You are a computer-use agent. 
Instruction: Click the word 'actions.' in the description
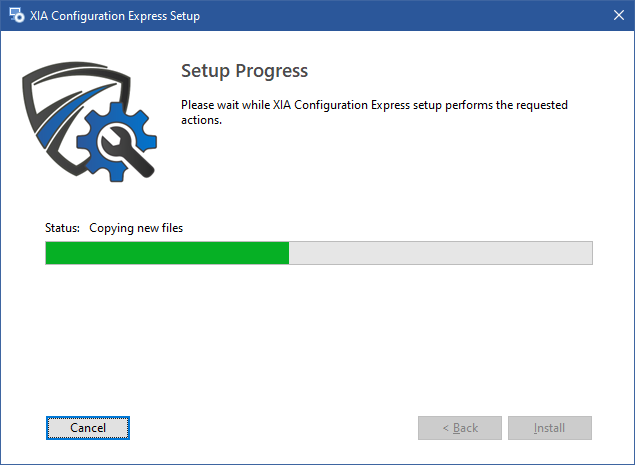(201, 120)
